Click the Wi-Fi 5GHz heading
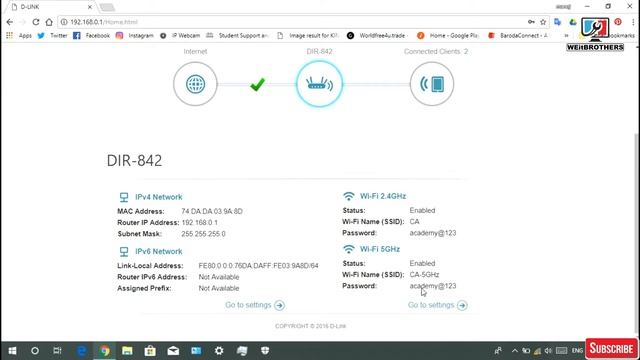This screenshot has height=360, width=640. tap(380, 249)
